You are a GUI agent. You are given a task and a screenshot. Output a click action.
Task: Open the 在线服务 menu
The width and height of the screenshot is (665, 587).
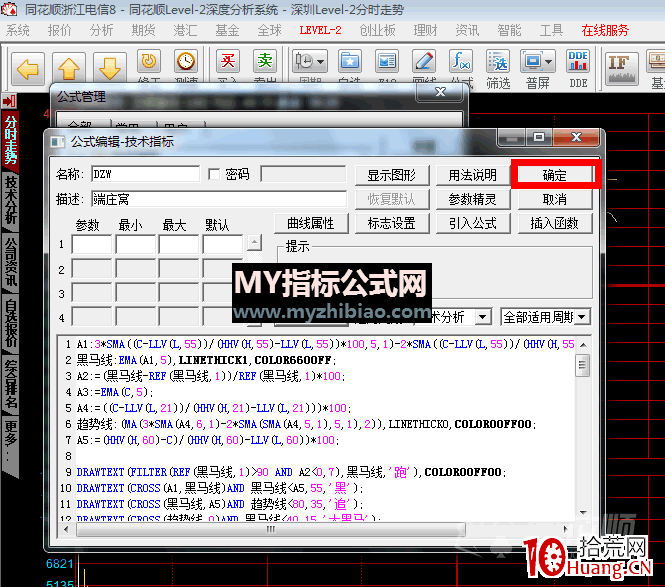[x=605, y=30]
